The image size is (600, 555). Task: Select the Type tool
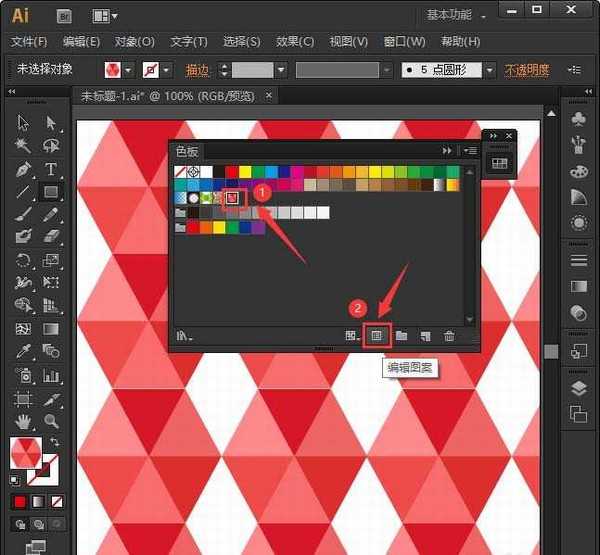(x=50, y=169)
